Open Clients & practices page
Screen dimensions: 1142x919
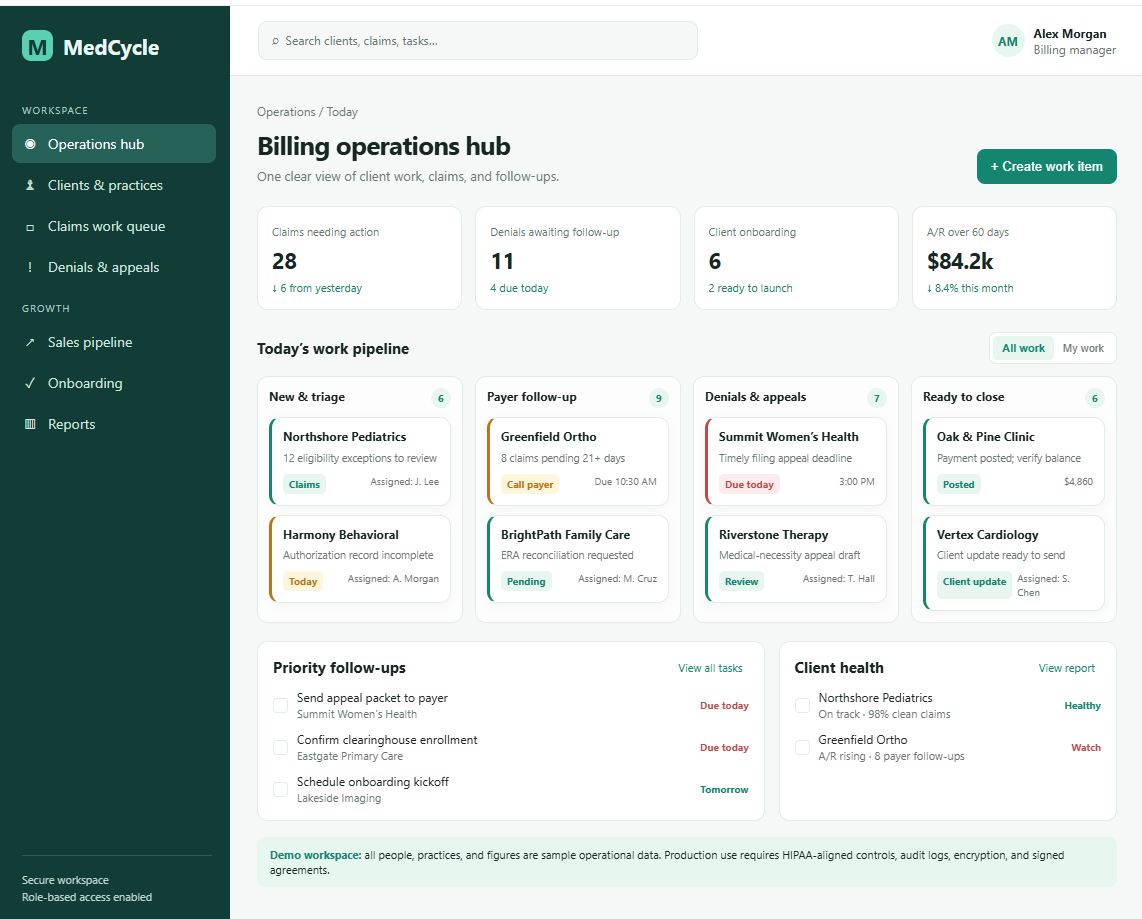[114, 185]
